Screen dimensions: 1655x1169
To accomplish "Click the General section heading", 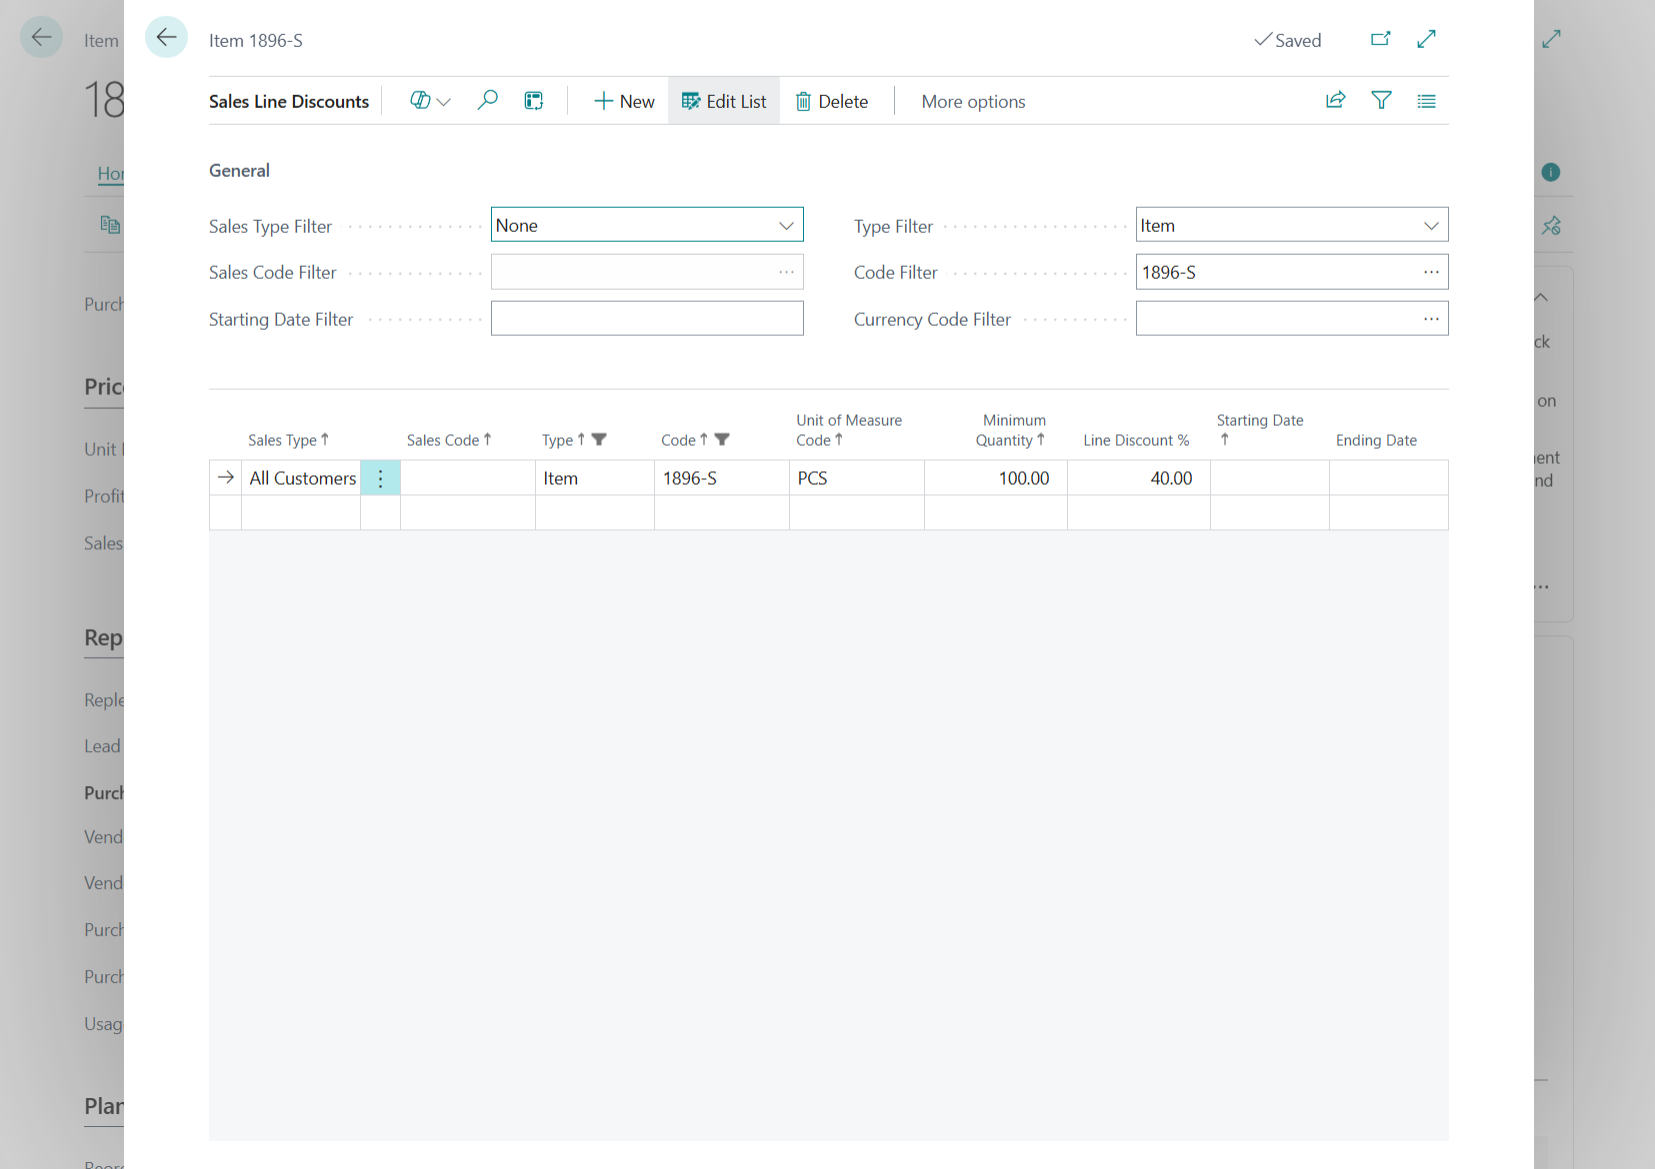I will [x=239, y=170].
